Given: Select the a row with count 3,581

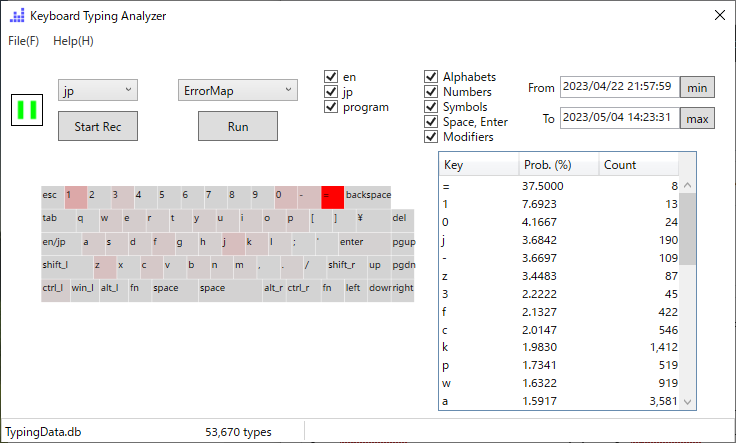Looking at the screenshot, I should [x=559, y=401].
